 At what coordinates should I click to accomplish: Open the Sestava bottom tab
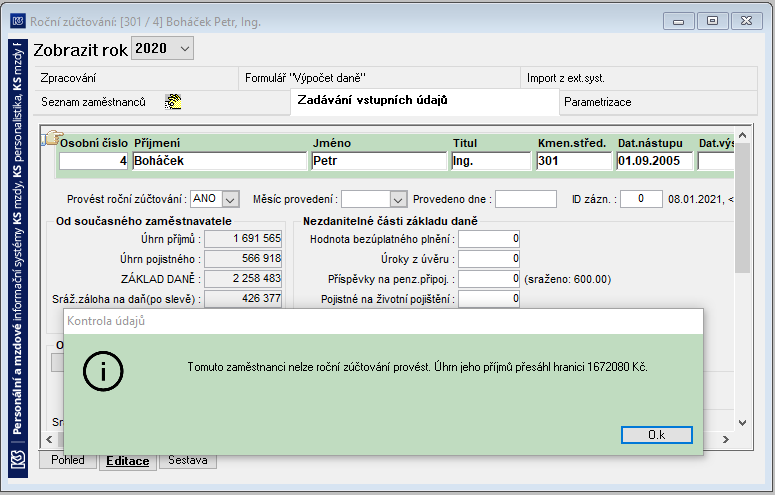point(187,460)
